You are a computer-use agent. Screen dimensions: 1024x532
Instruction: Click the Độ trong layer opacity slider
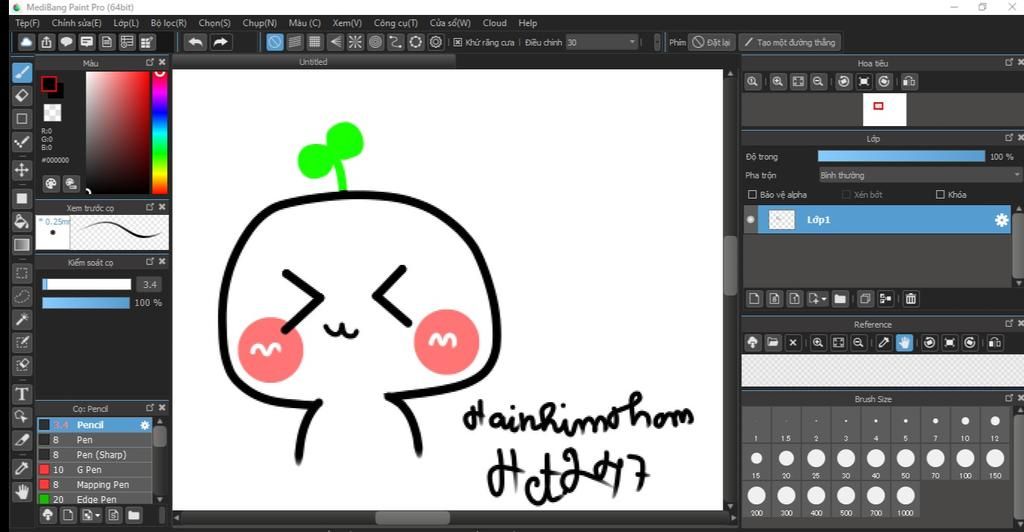901,157
